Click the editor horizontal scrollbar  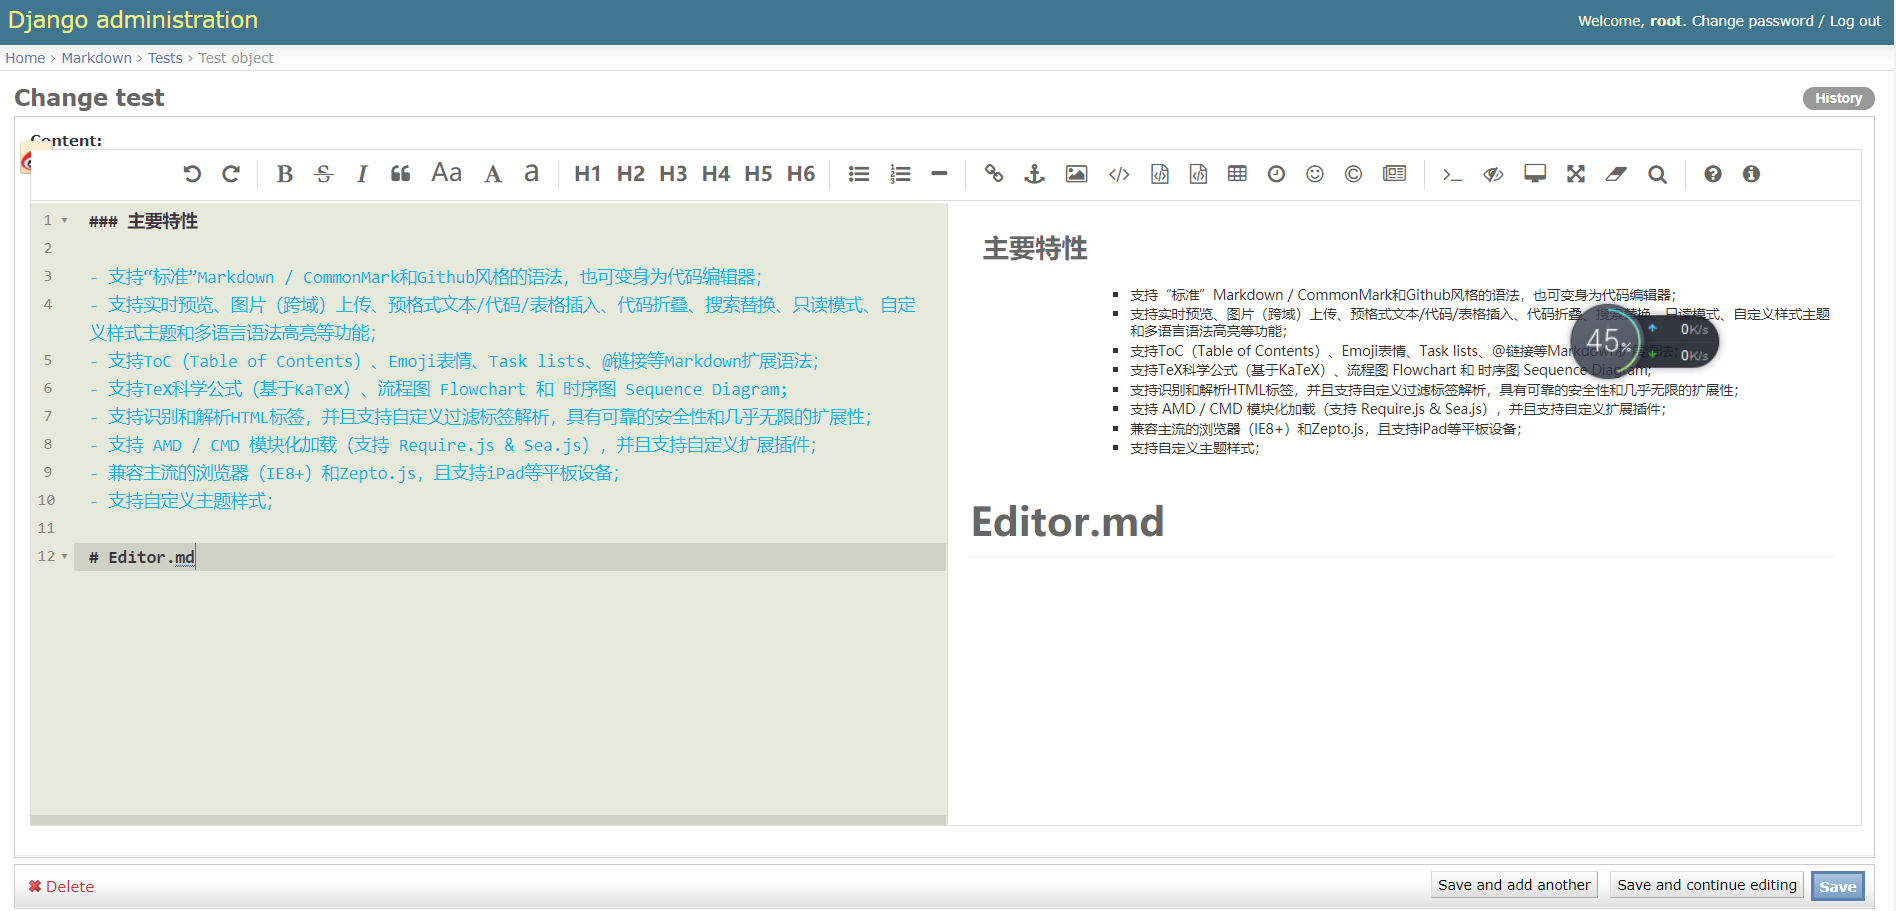coord(488,820)
